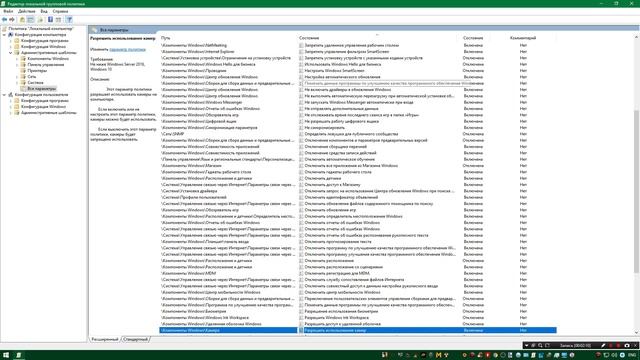Click the toolbar icon between Help and Filter

(x=58, y=20)
